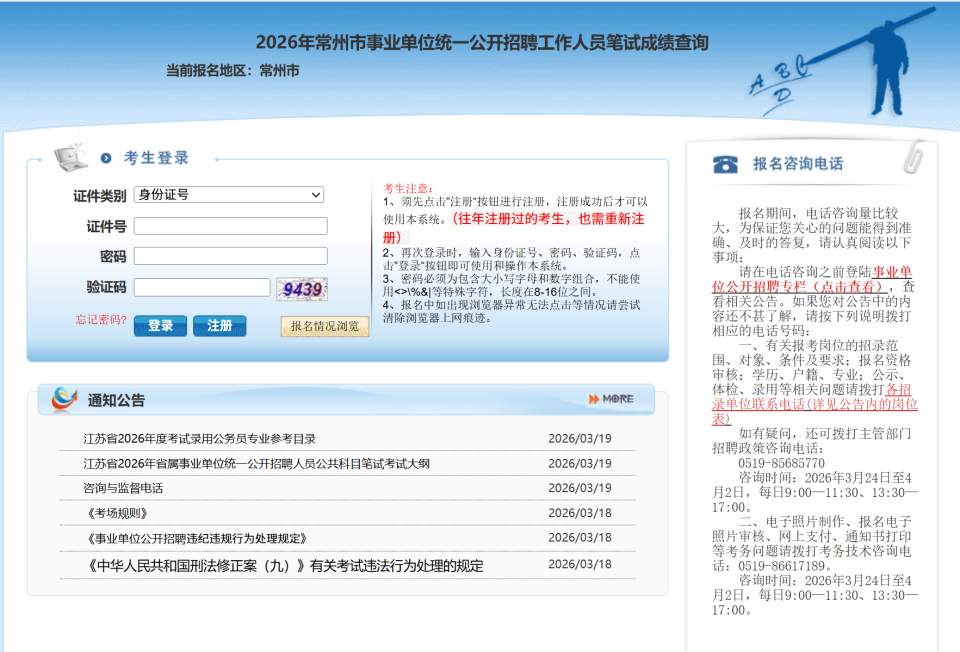Open 报名情况浏览 button
This screenshot has height=652, width=960.
pos(325,326)
